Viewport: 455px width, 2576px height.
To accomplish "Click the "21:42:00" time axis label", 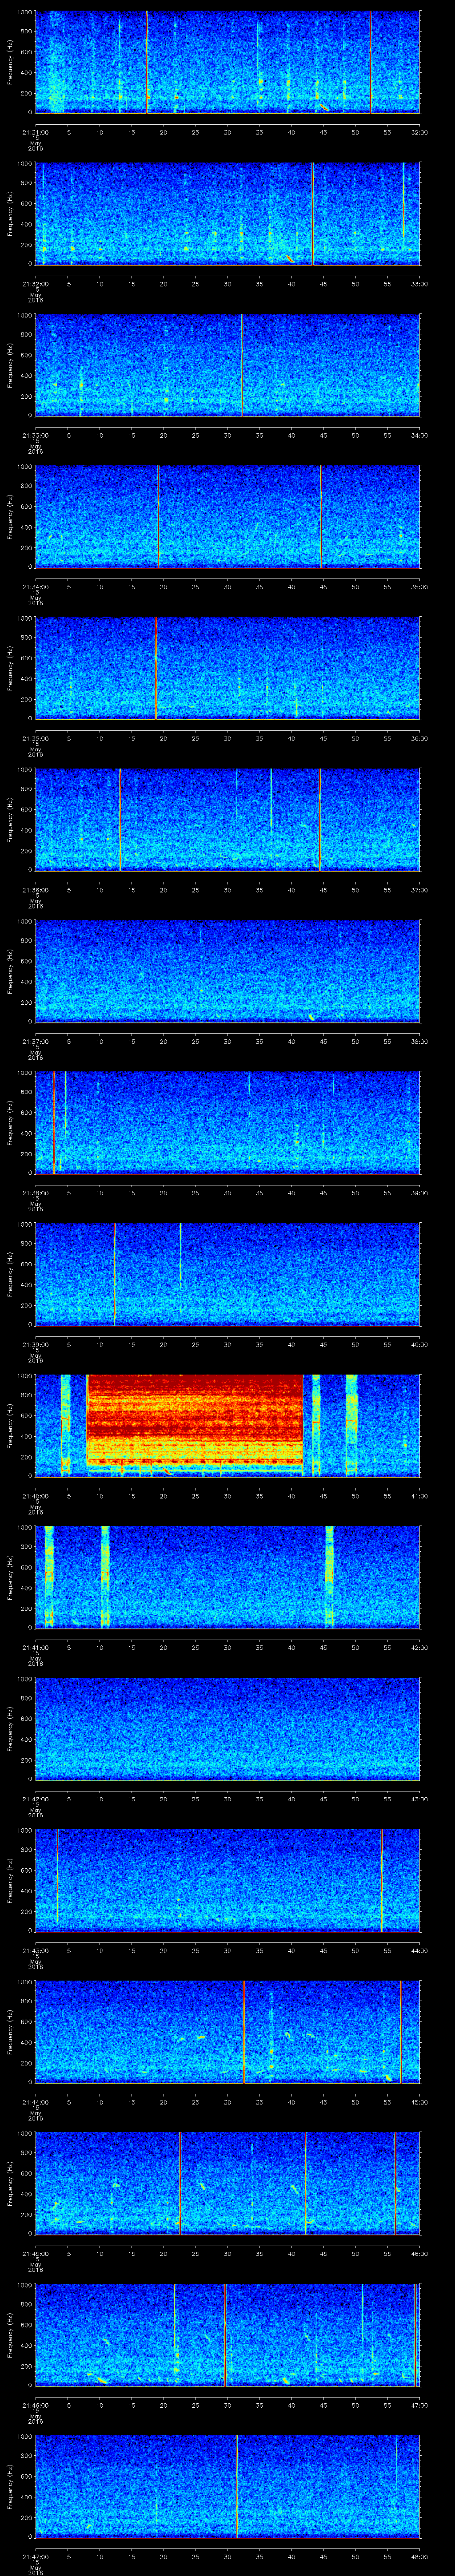I will 35,1798.
